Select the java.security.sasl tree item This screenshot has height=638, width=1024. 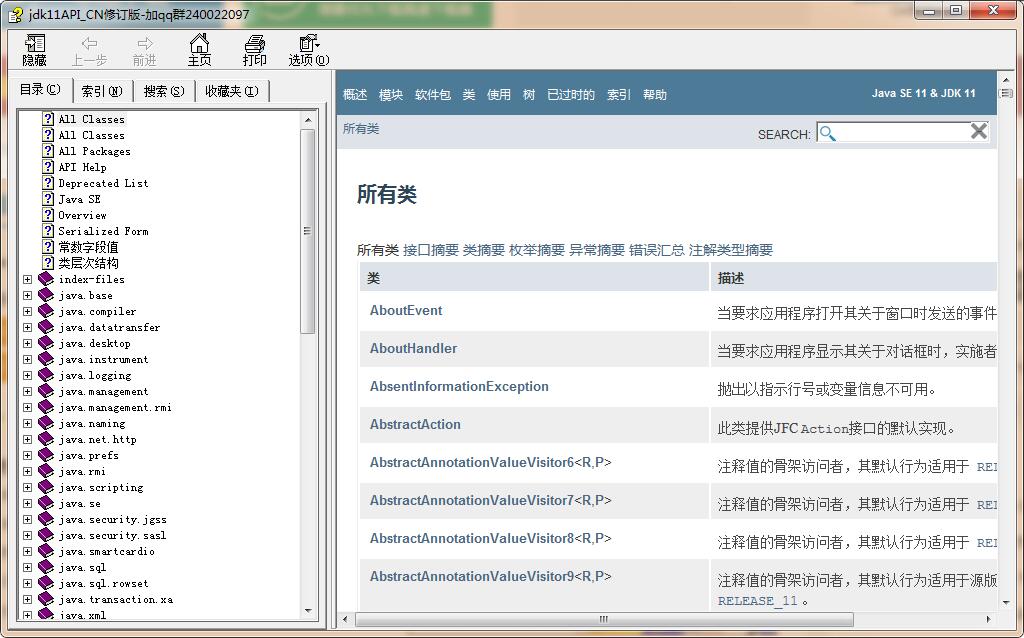pyautogui.click(x=112, y=535)
